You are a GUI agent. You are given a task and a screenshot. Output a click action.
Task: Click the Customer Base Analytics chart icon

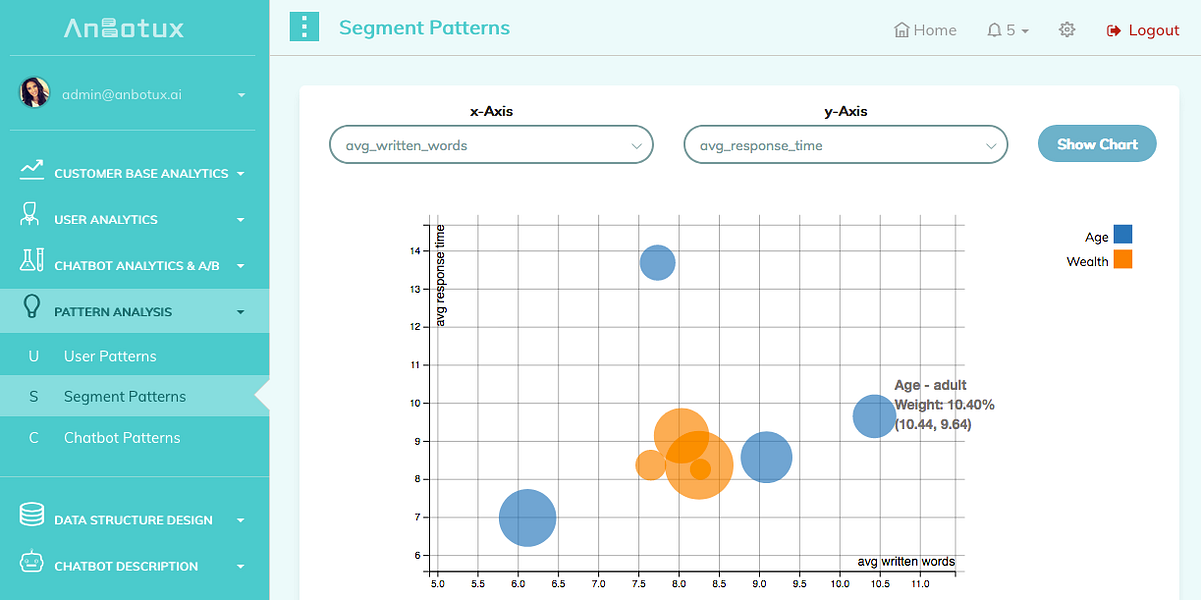(x=32, y=171)
